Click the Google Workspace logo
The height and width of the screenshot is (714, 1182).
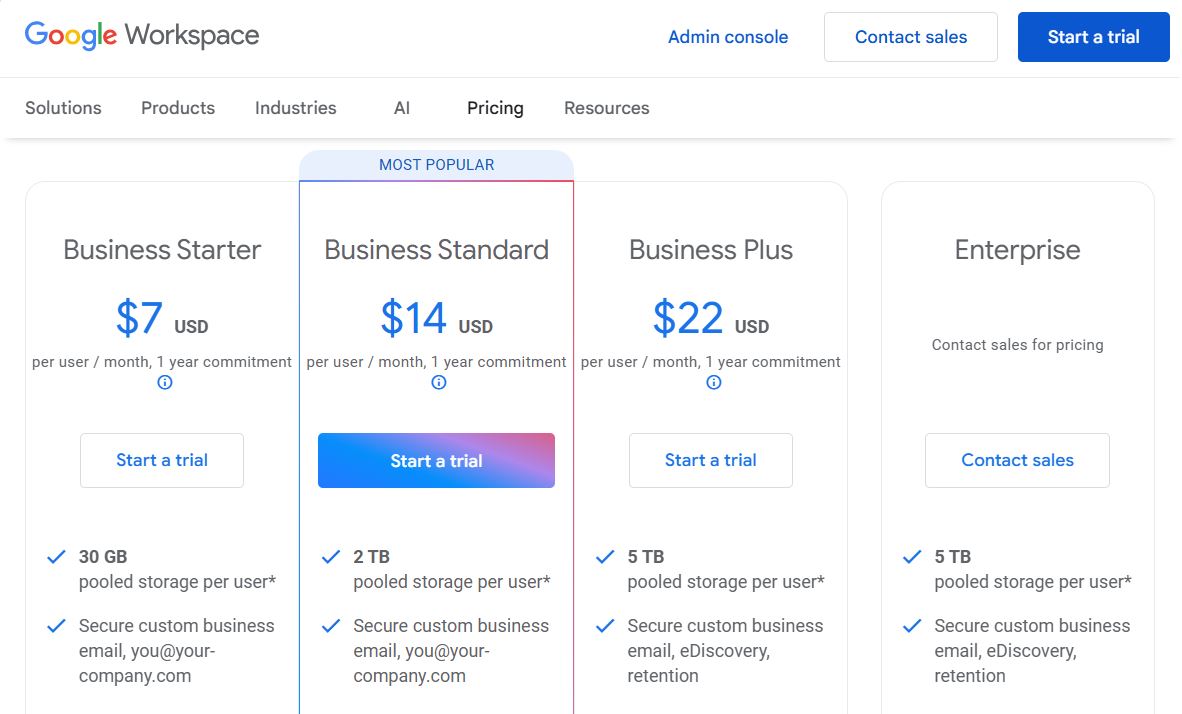[x=142, y=35]
